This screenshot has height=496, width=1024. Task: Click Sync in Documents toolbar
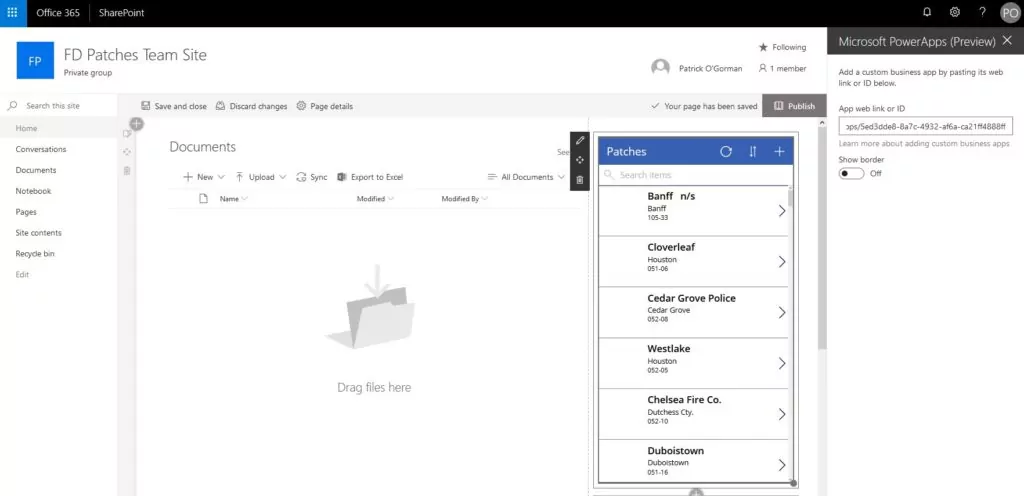312,177
